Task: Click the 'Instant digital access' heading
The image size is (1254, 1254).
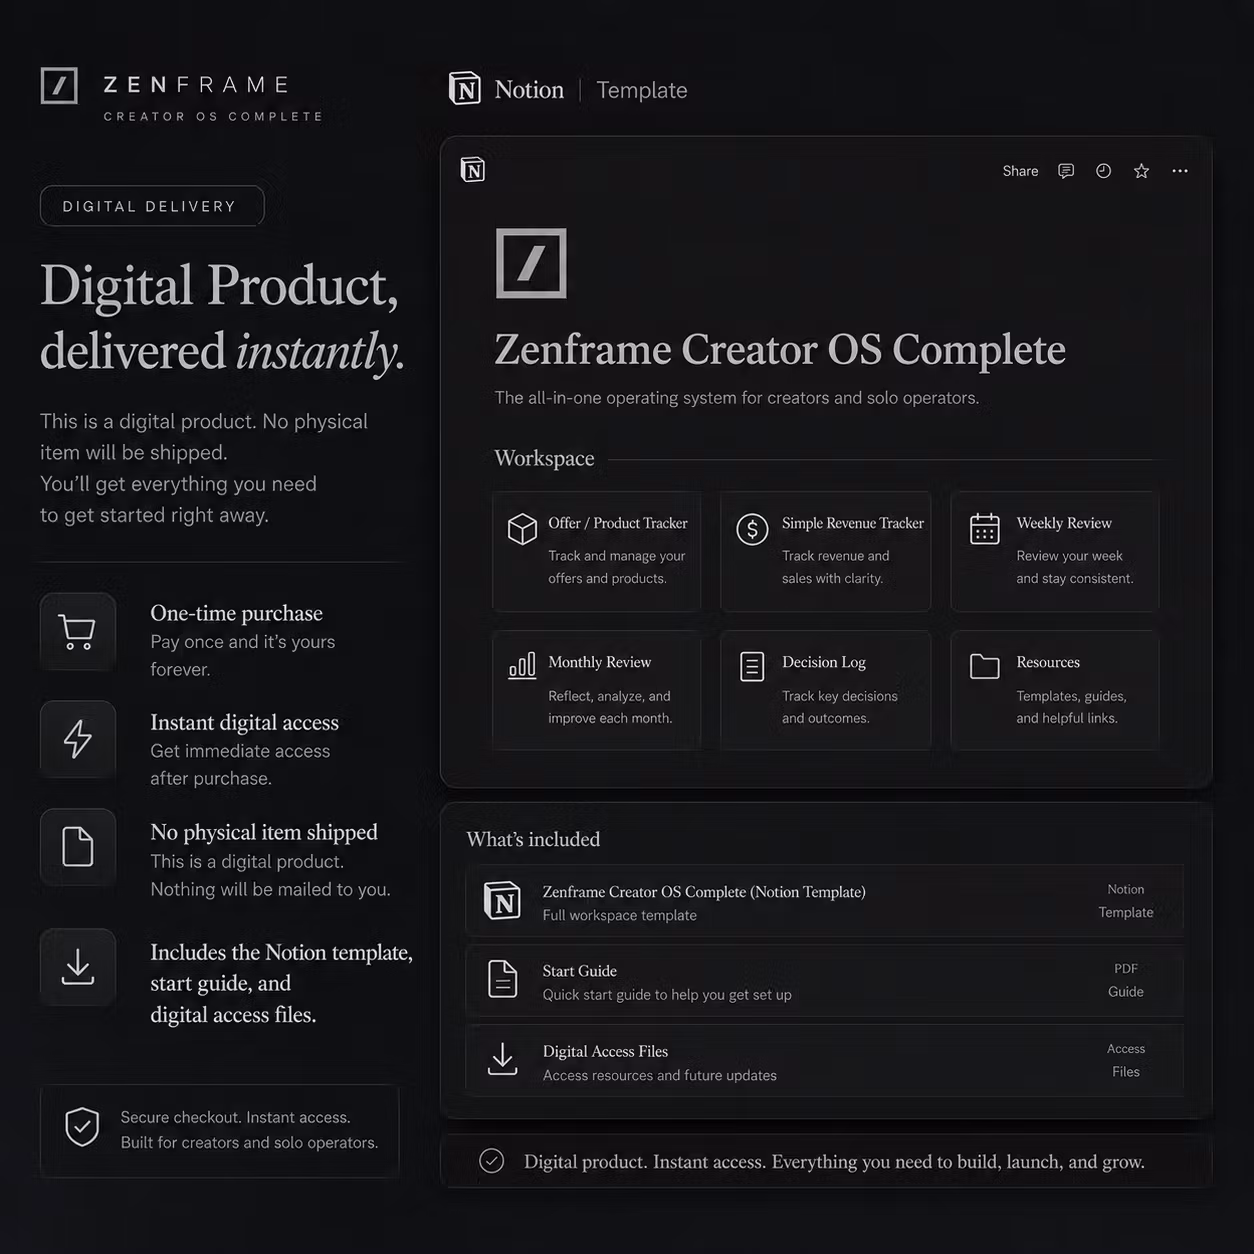Action: pos(244,722)
